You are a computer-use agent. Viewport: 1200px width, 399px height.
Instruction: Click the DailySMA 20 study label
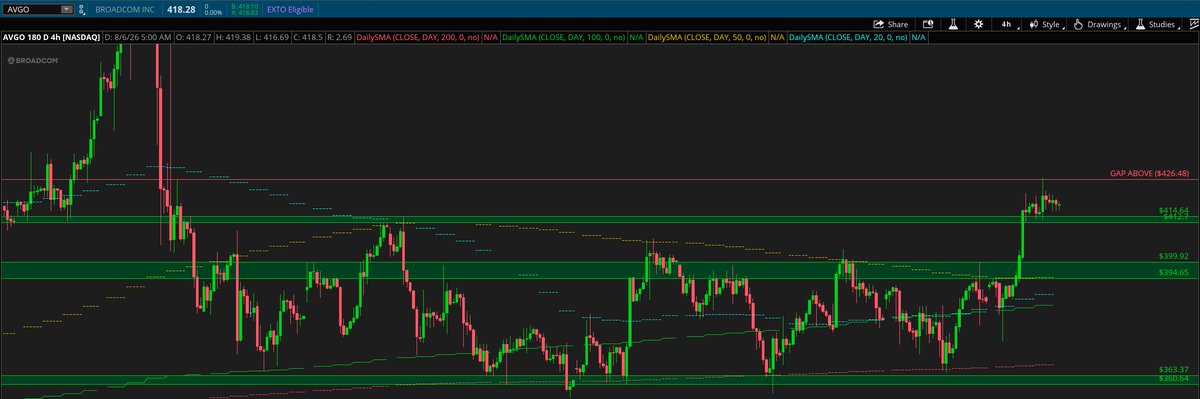click(847, 37)
